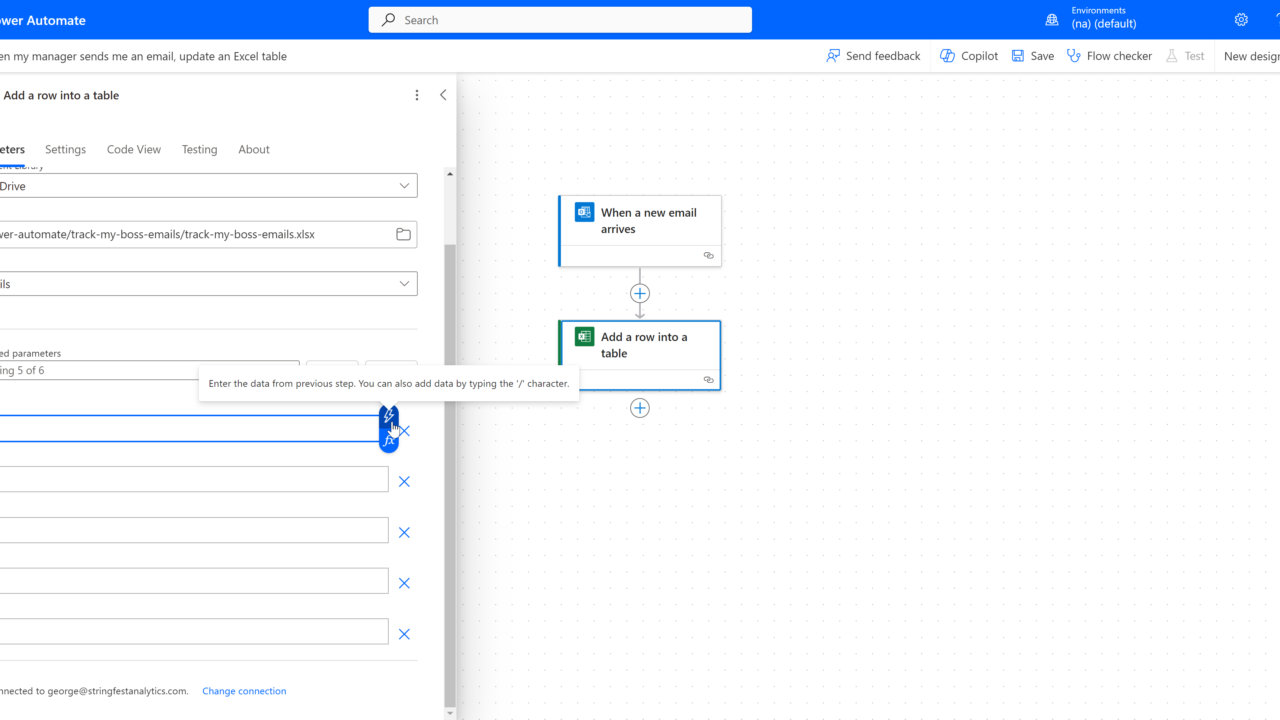Expand the Drive dropdown

404,186
